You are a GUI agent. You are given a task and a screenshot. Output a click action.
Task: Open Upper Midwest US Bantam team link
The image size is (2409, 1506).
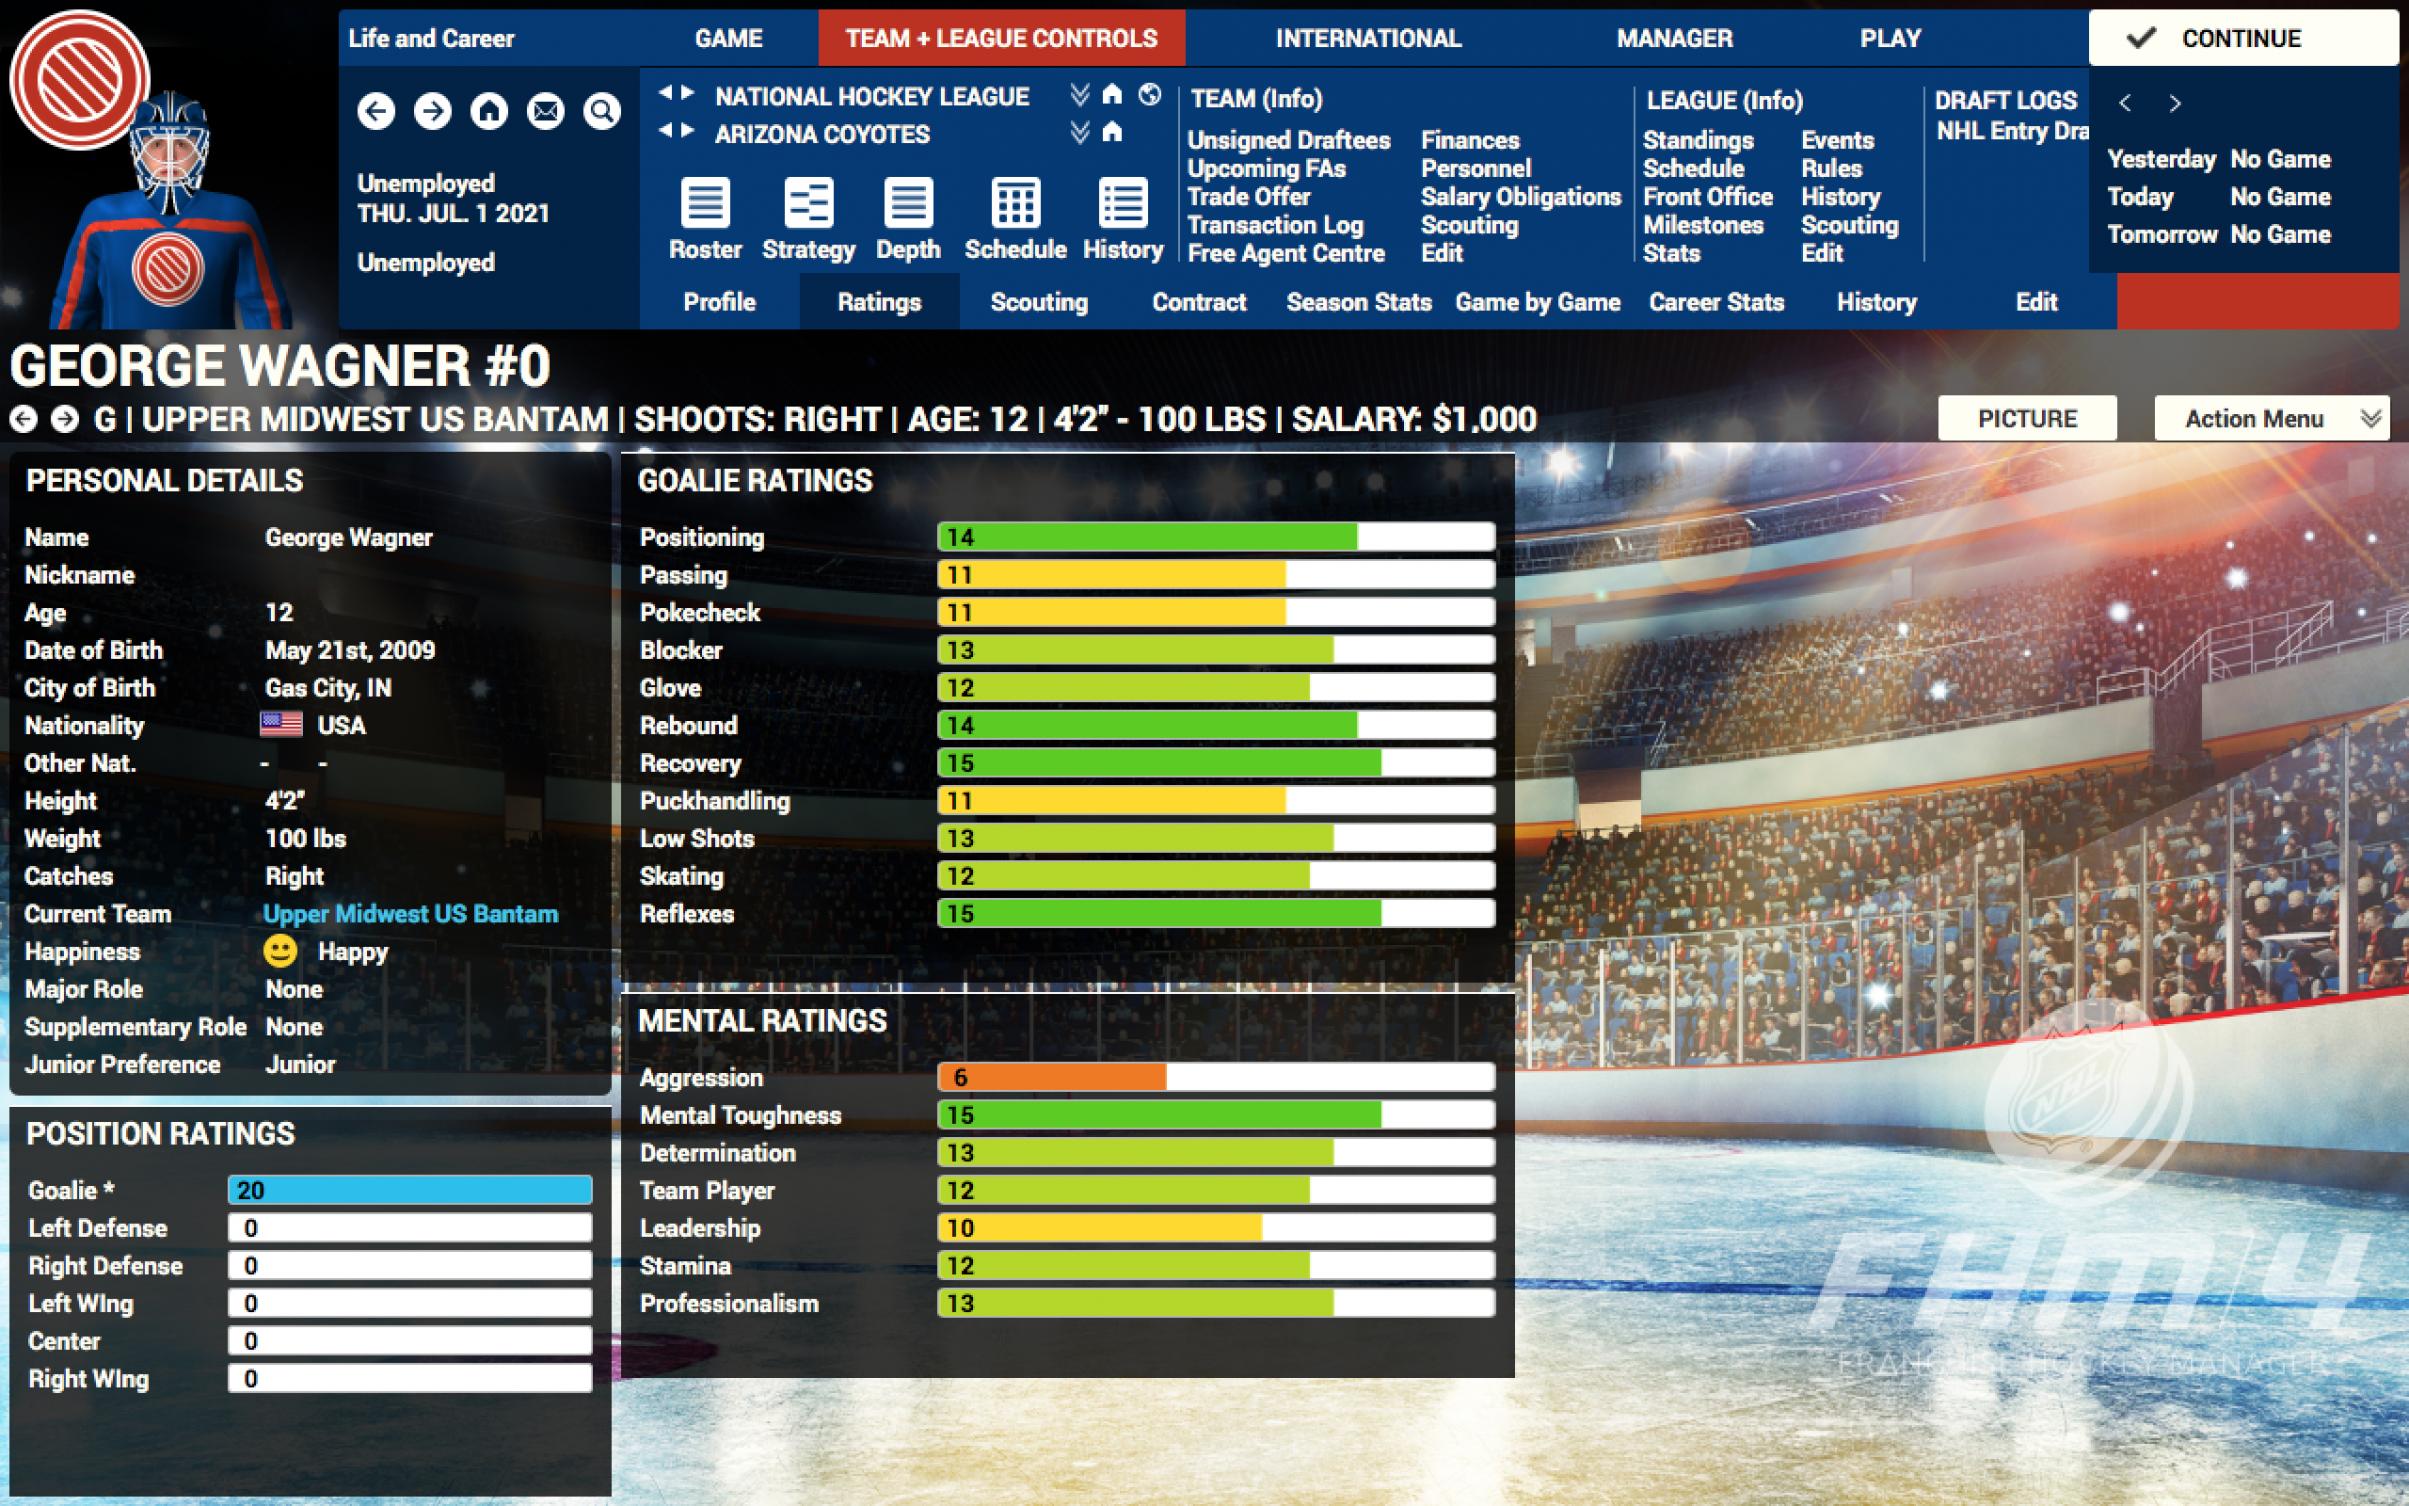click(410, 914)
